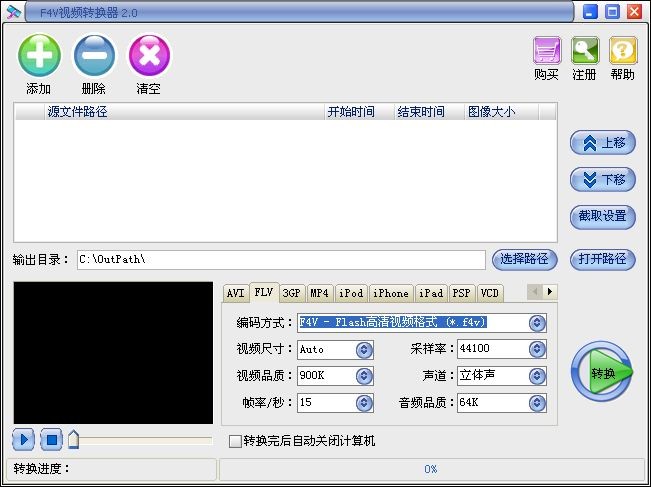Start conversion with the 转换 button
The height and width of the screenshot is (487, 651).
point(602,372)
